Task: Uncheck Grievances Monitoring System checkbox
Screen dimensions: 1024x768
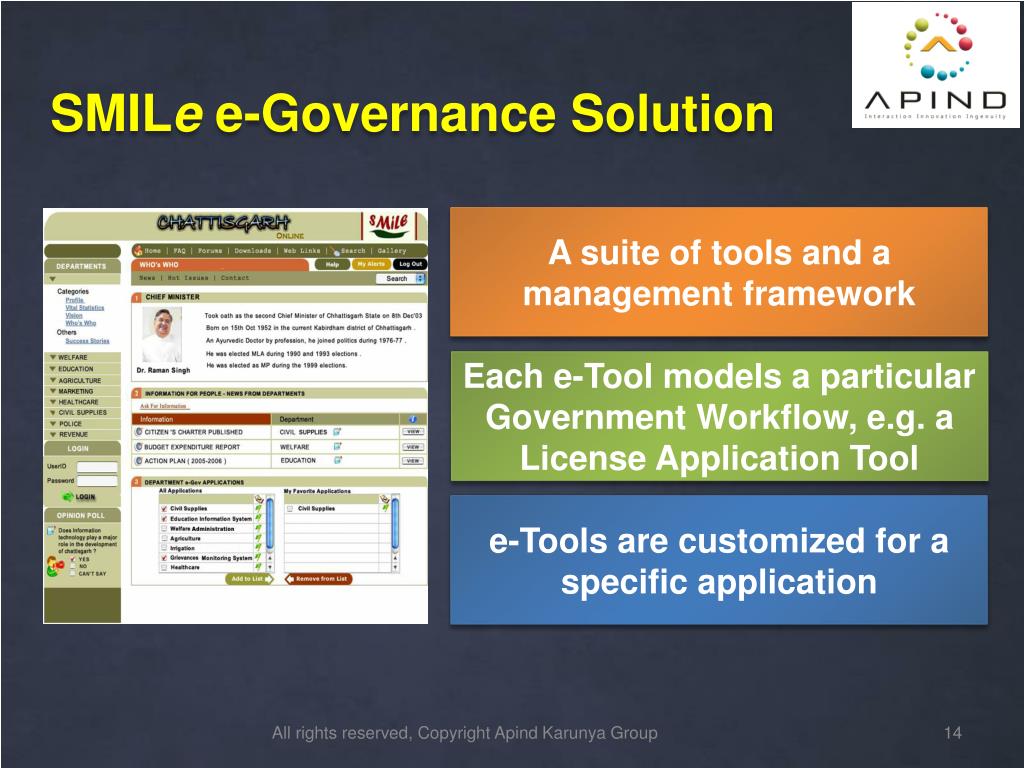Action: 164,558
